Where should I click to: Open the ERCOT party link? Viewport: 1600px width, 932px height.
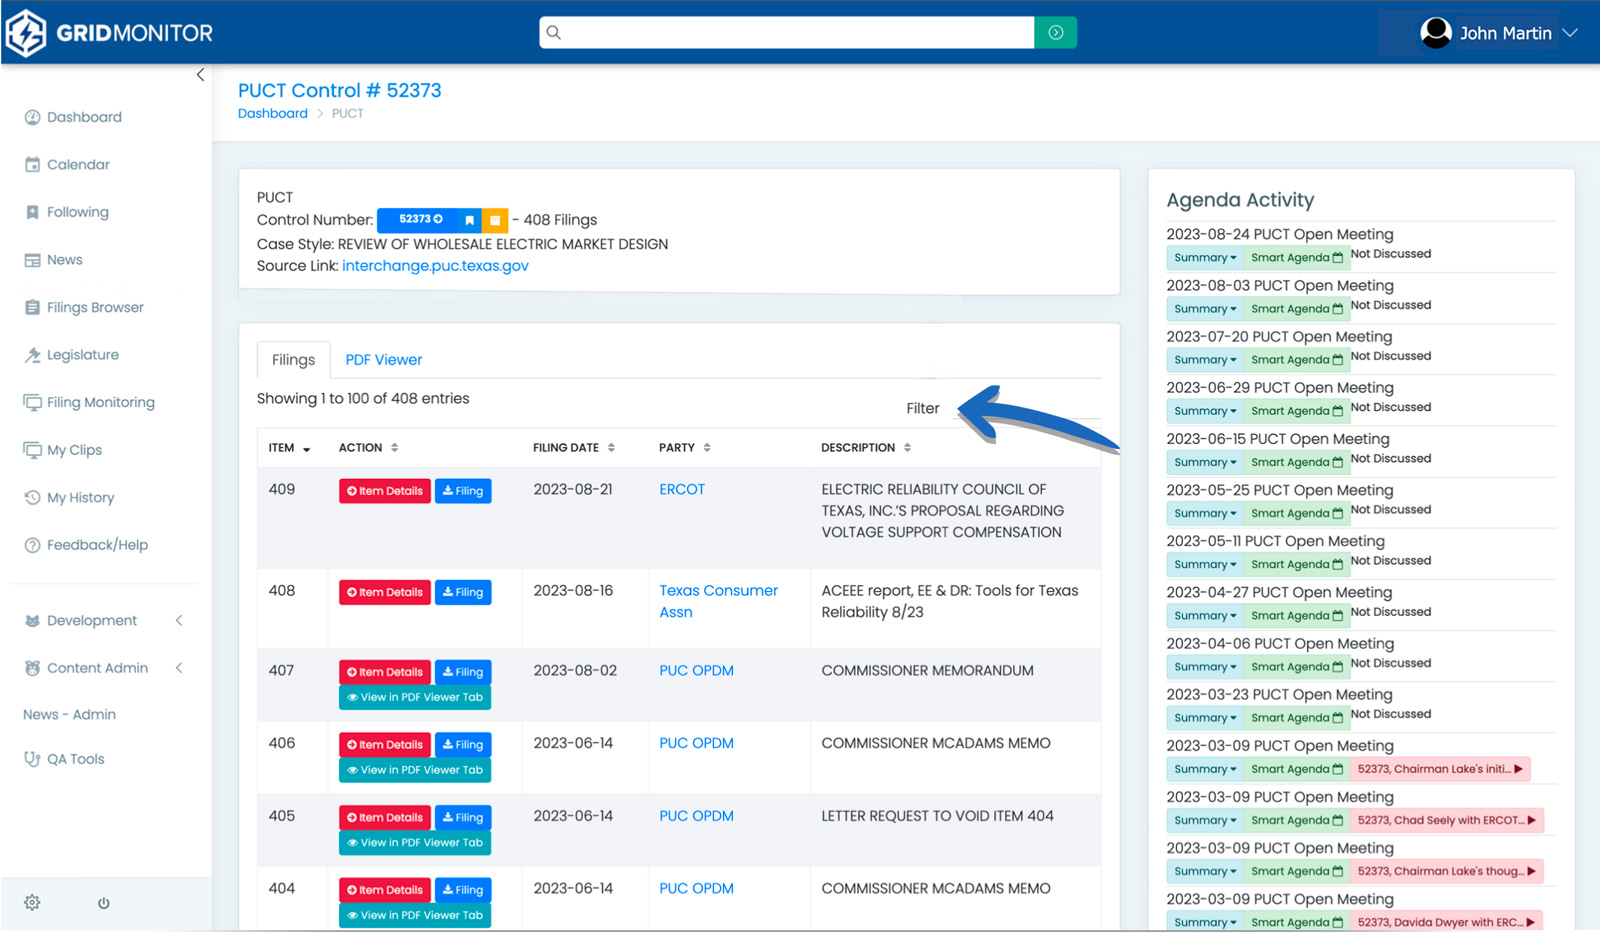click(x=682, y=490)
